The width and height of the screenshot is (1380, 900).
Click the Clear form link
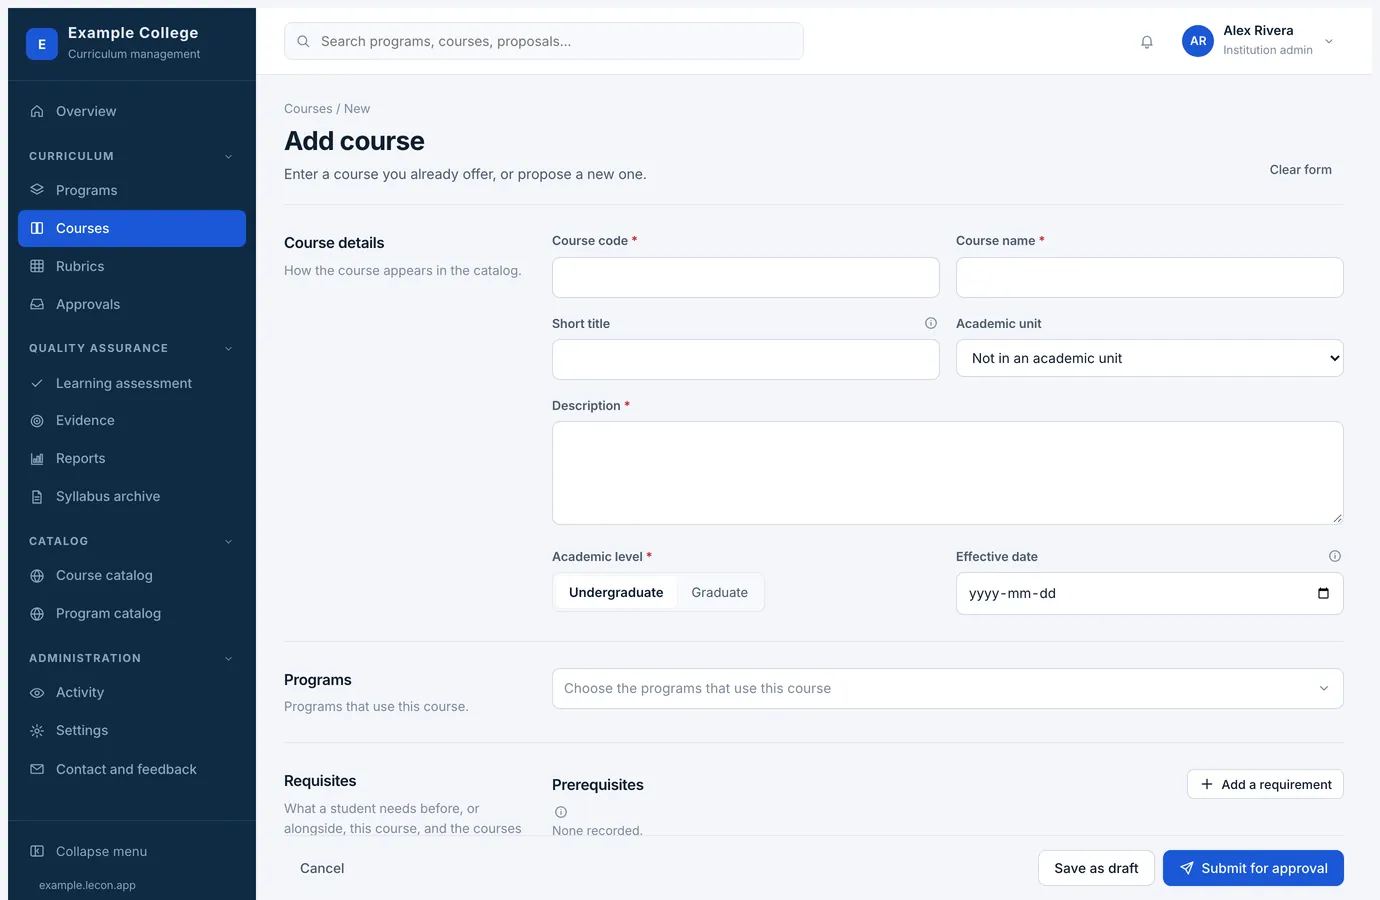pyautogui.click(x=1300, y=170)
